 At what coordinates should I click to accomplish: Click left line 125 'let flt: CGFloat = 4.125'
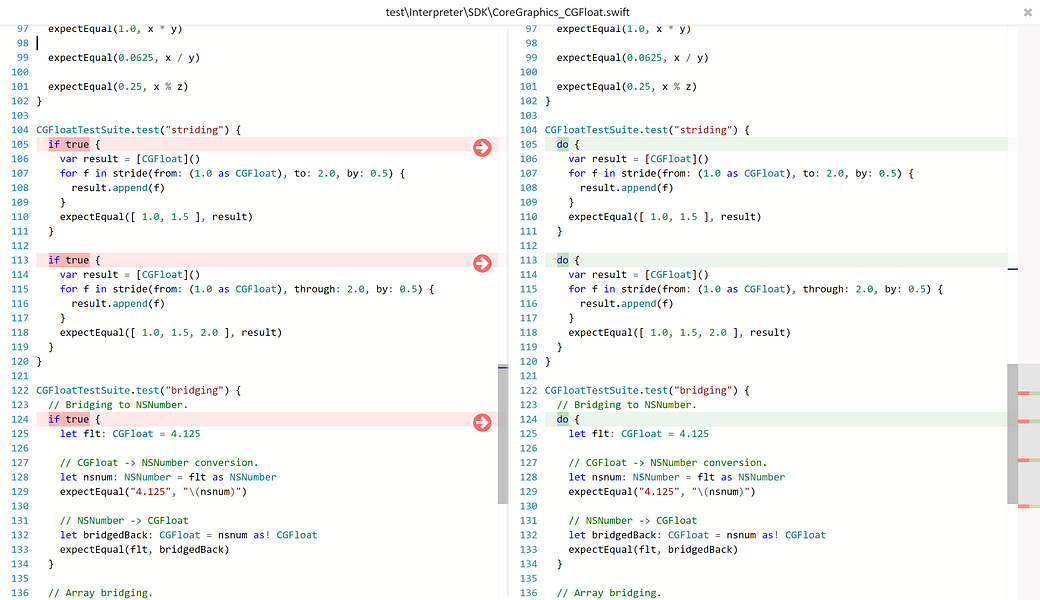click(x=130, y=434)
